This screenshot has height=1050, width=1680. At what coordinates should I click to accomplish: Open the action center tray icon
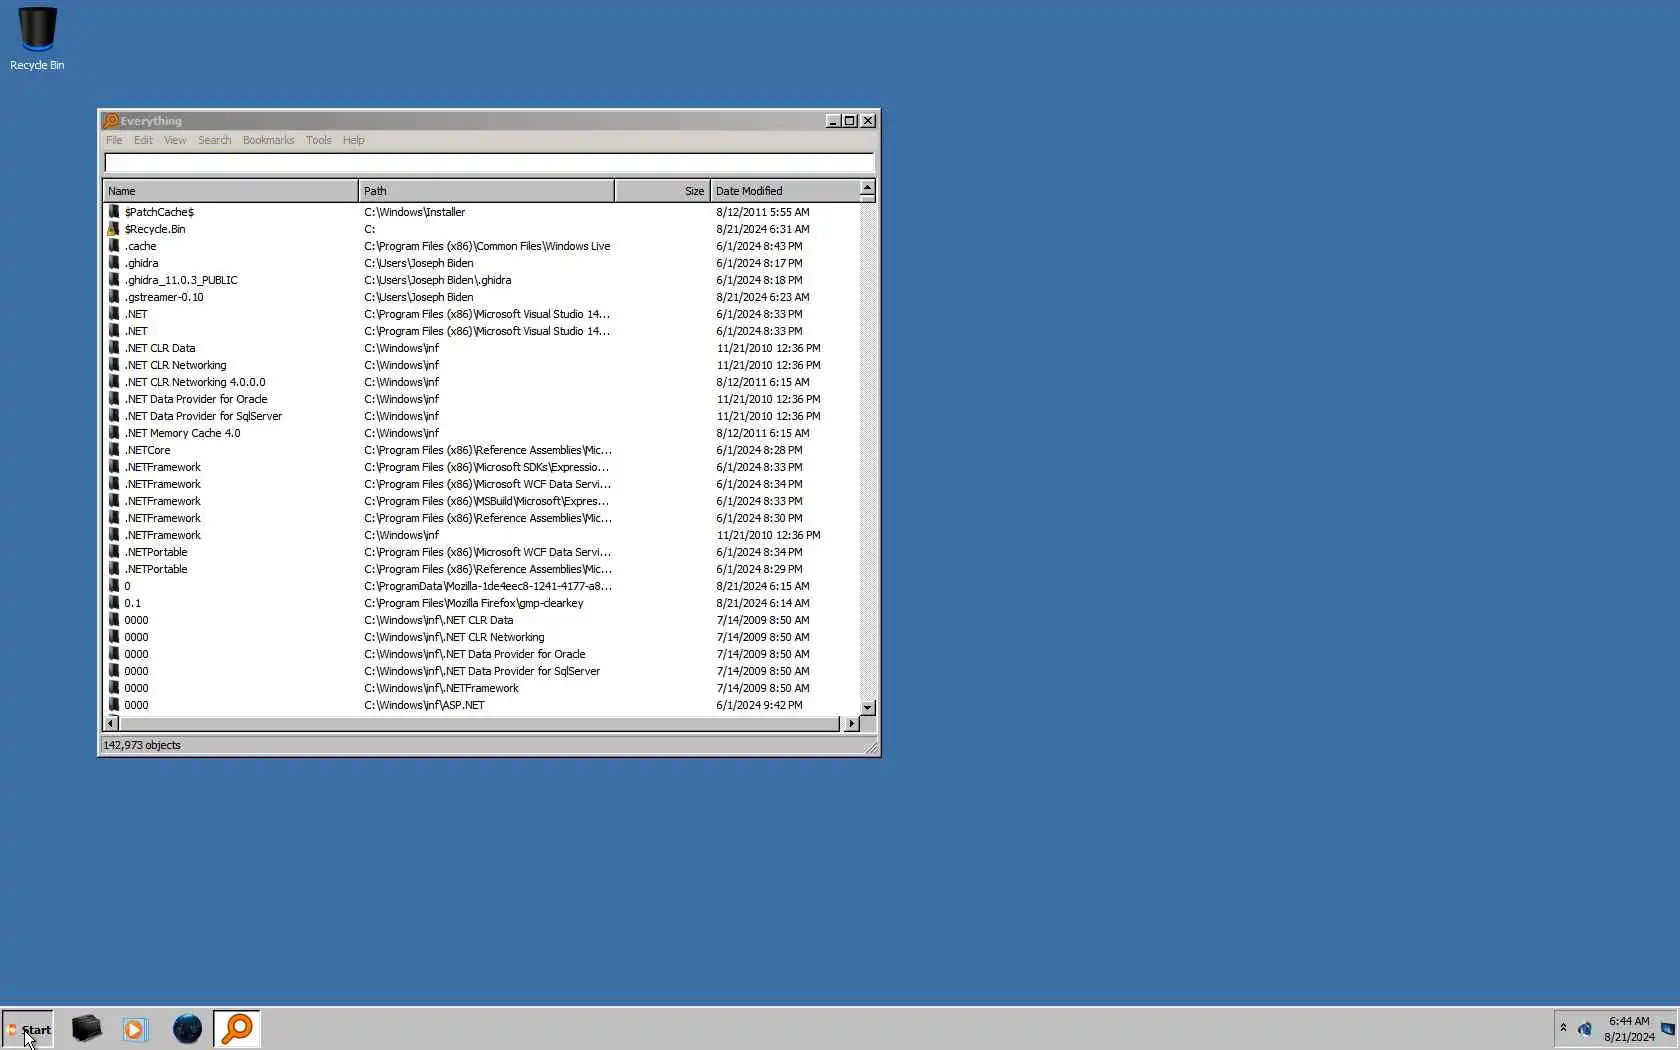tap(1668, 1028)
